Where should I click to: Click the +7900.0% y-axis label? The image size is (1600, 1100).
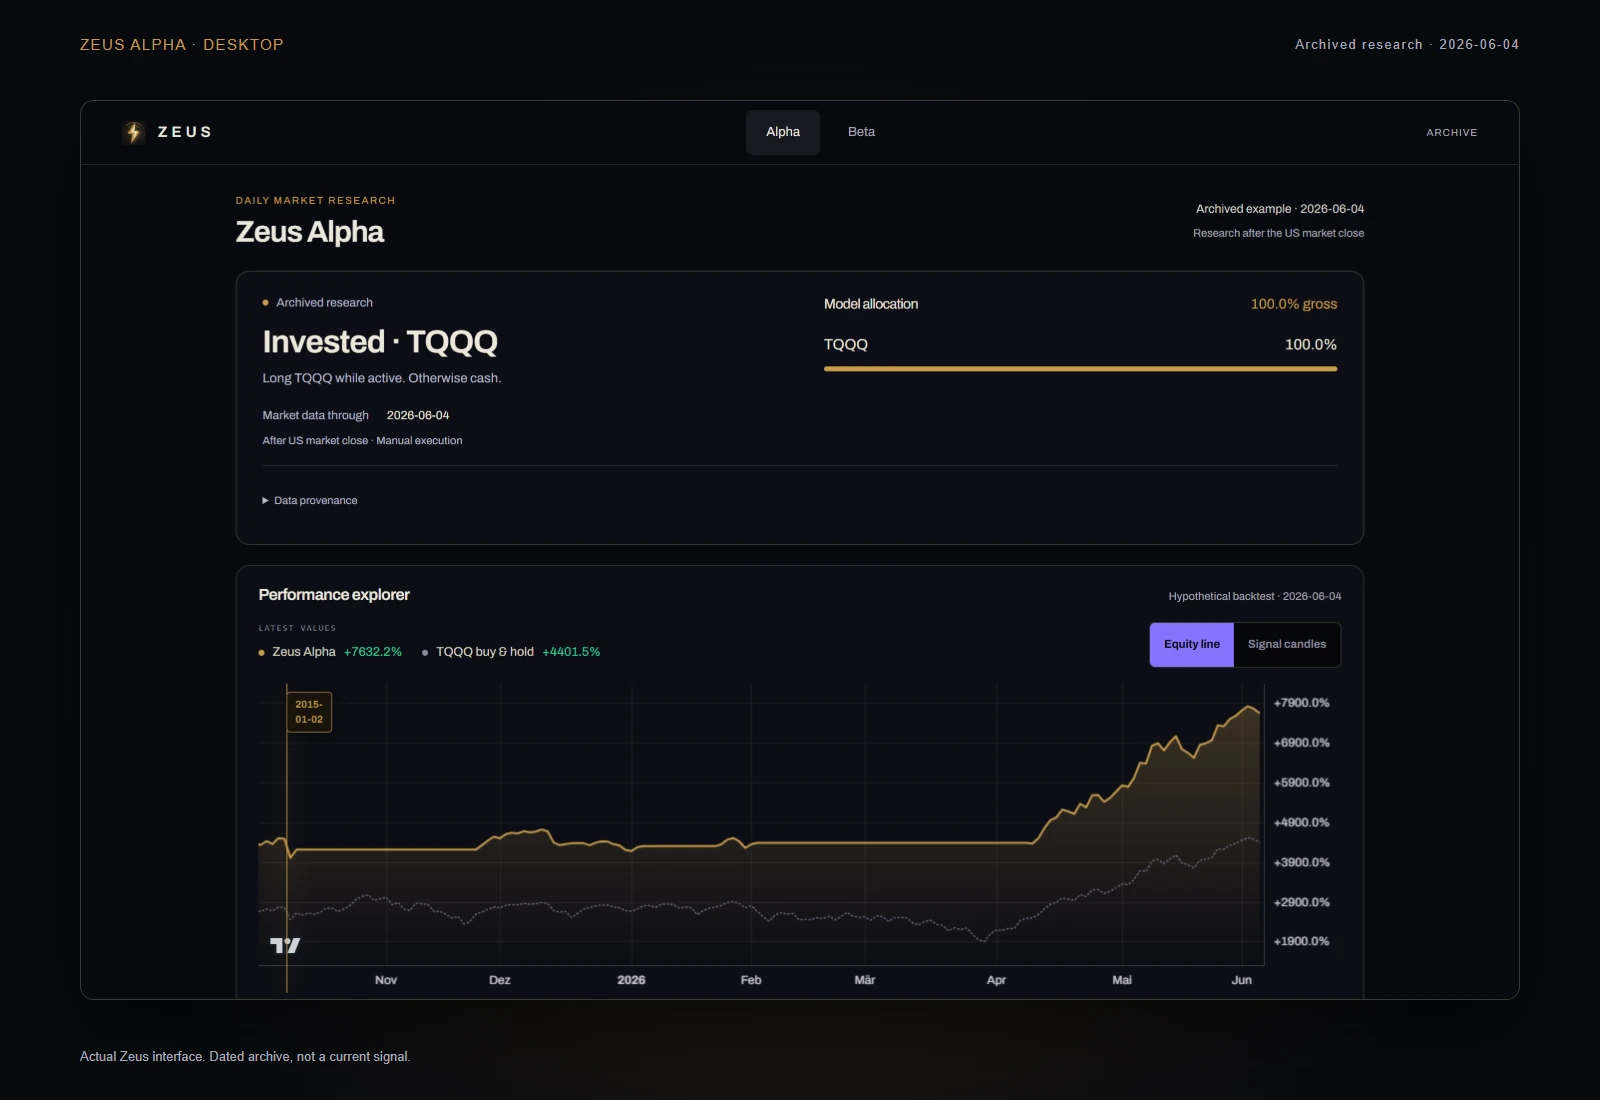click(x=1301, y=703)
